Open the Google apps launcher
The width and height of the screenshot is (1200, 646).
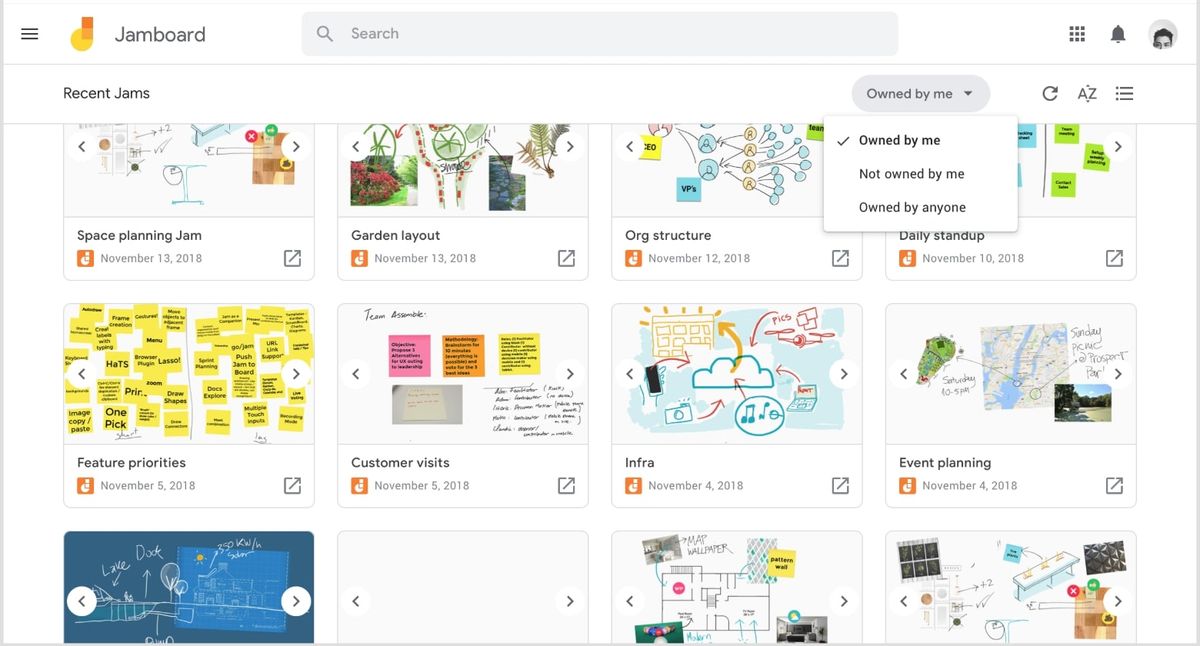pos(1077,33)
